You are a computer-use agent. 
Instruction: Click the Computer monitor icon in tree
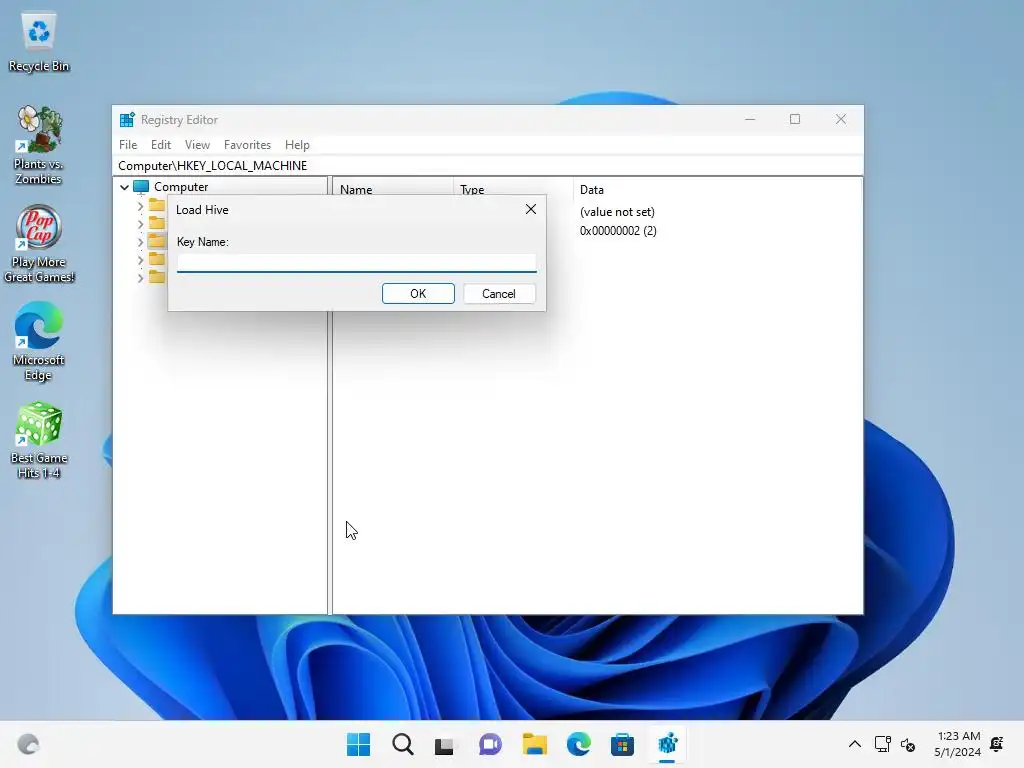pos(141,187)
